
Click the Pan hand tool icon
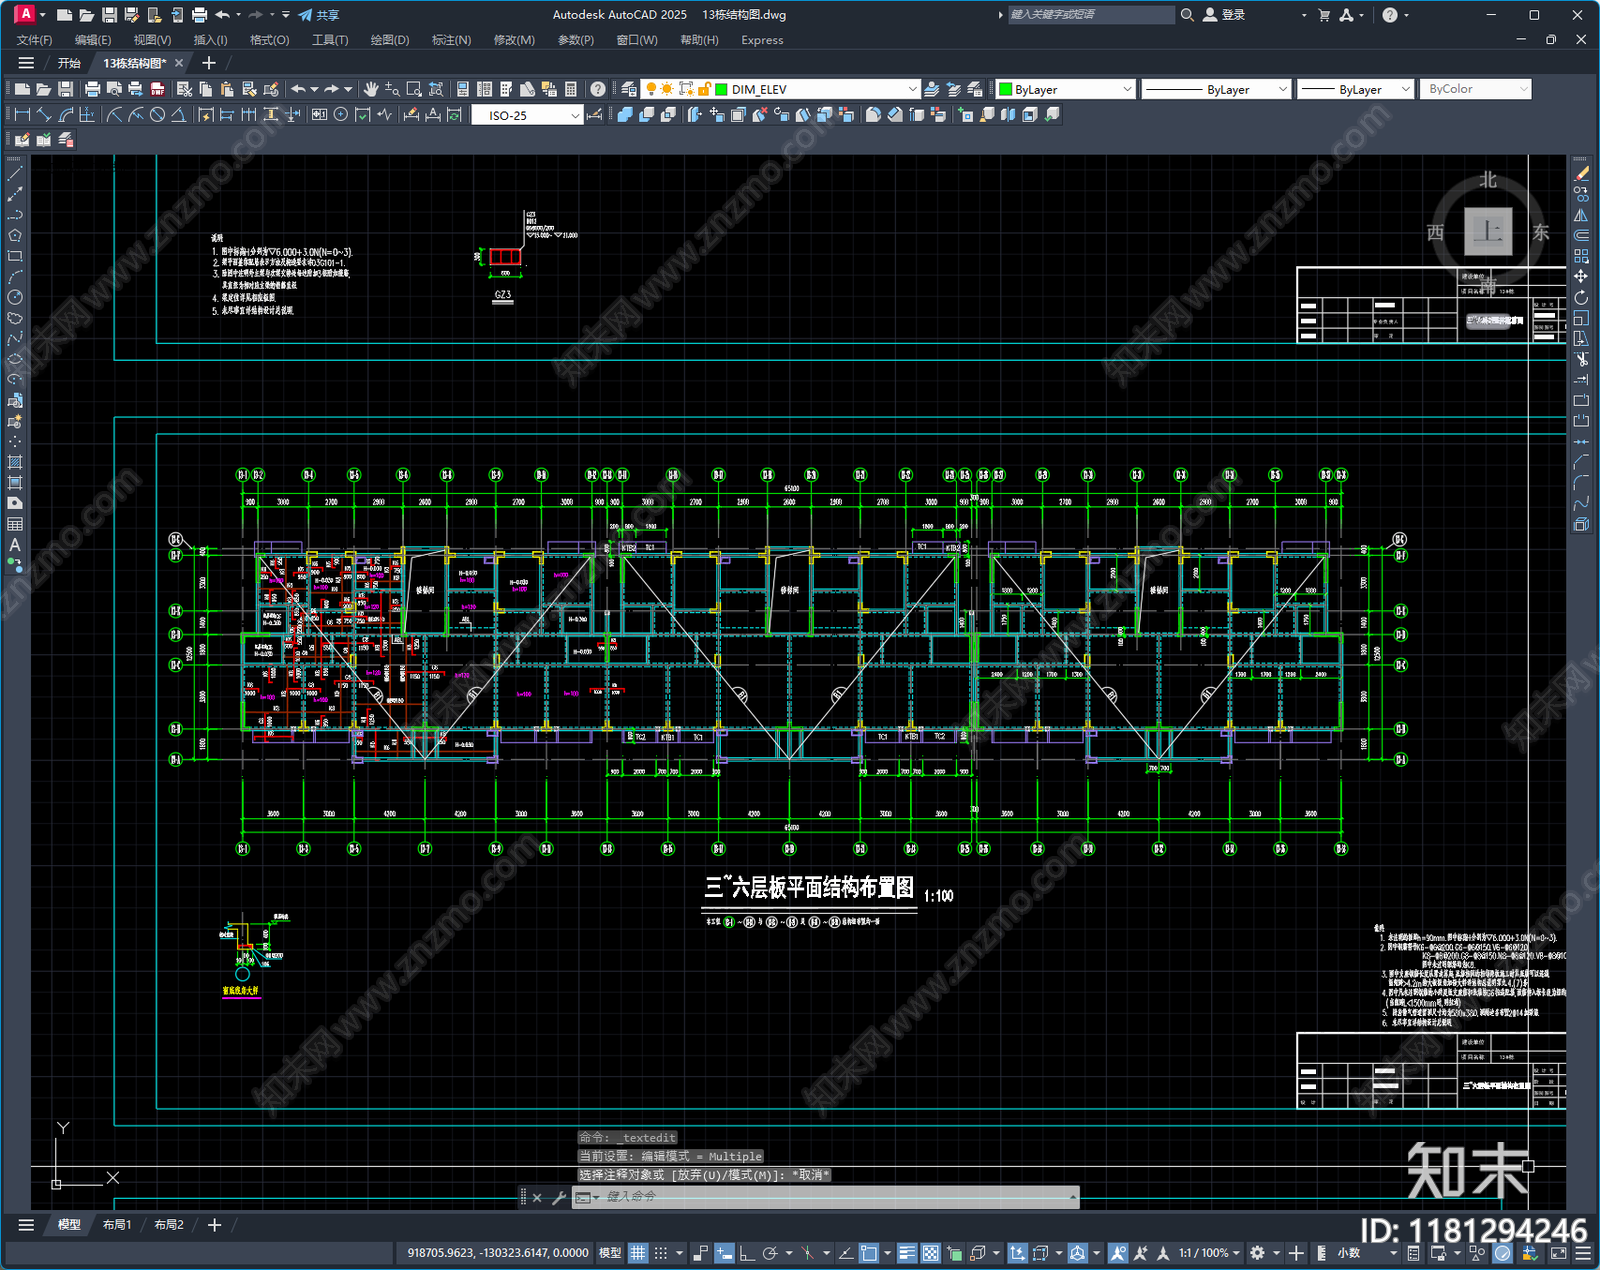(x=371, y=89)
